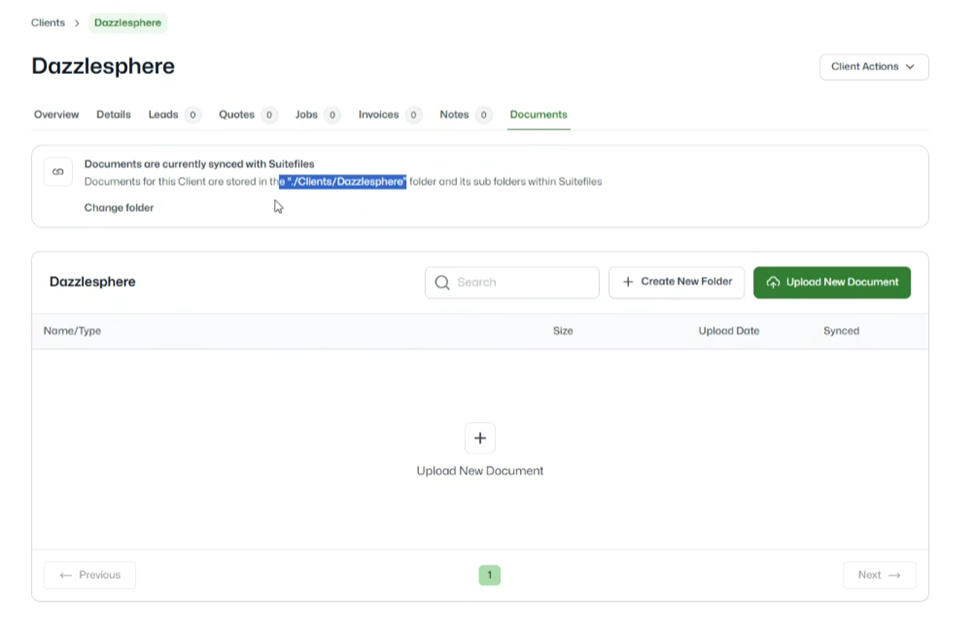This screenshot has height=628, width=975.
Task: Open the Details tab
Action: [113, 114]
